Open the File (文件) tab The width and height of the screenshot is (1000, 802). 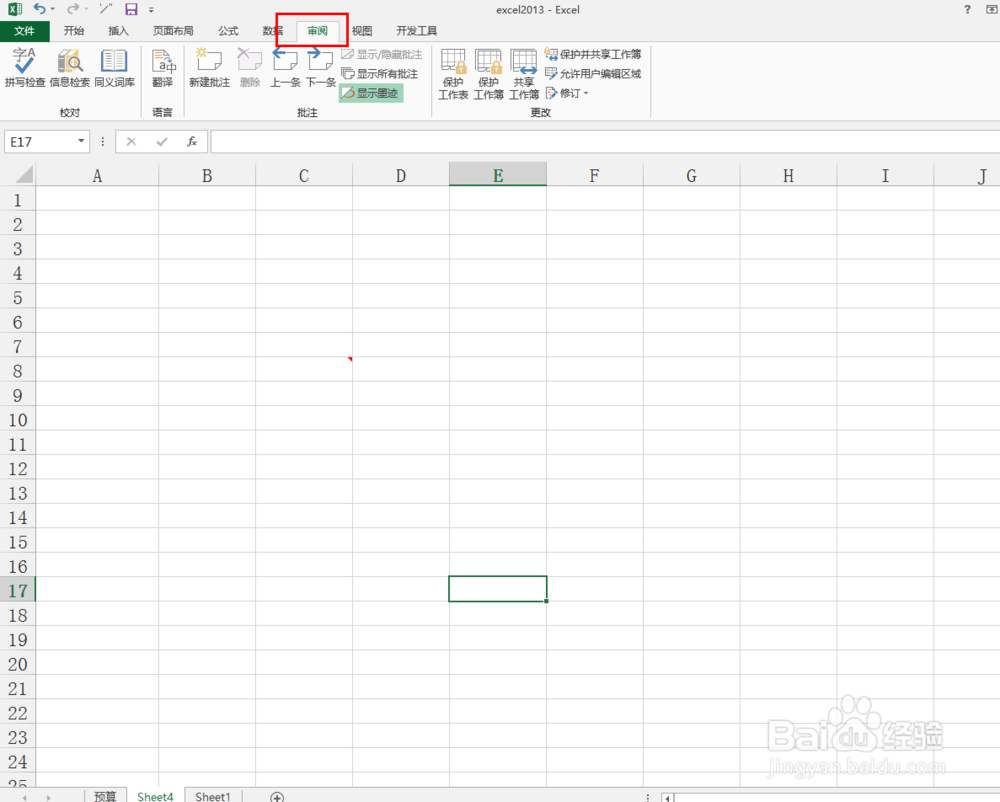[25, 31]
